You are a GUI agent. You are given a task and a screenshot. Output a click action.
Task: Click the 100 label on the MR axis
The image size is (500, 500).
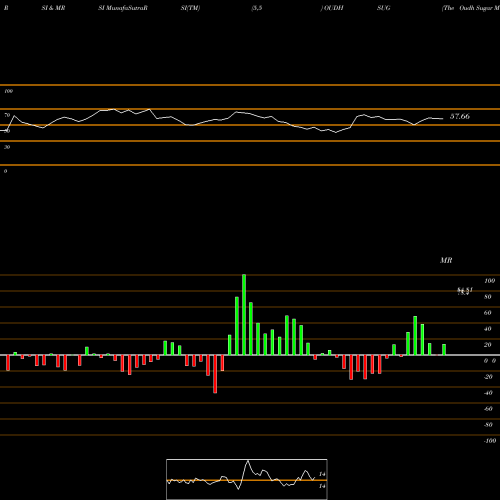coord(489,281)
